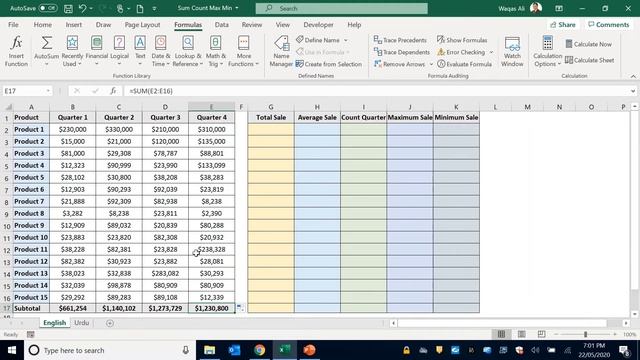Image resolution: width=640 pixels, height=360 pixels.
Task: Switch to the Review tab
Action: pos(252,25)
